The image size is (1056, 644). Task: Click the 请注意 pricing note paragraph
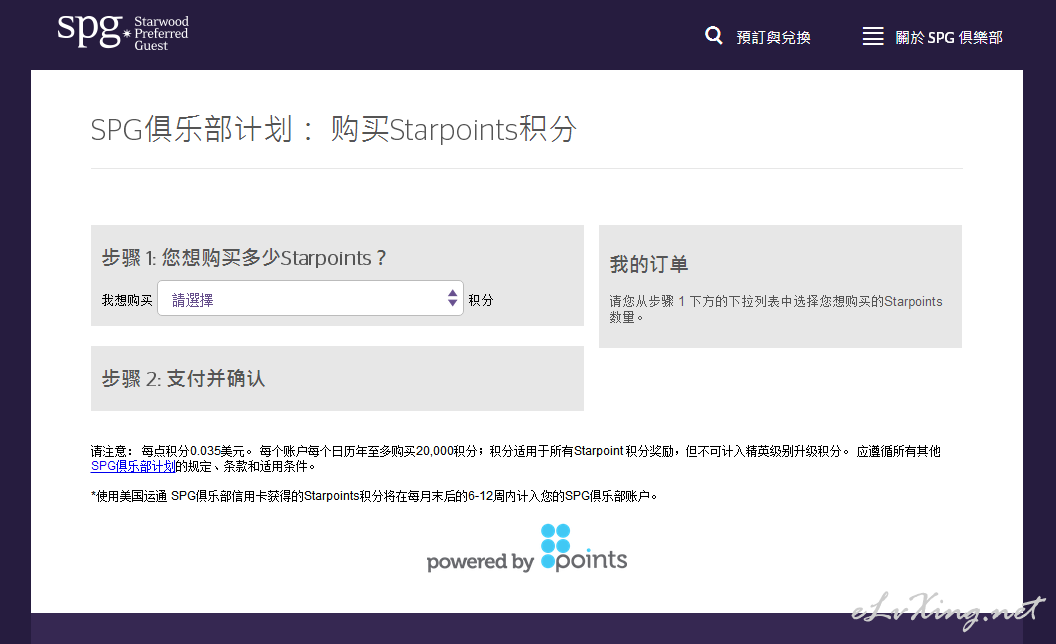point(516,459)
